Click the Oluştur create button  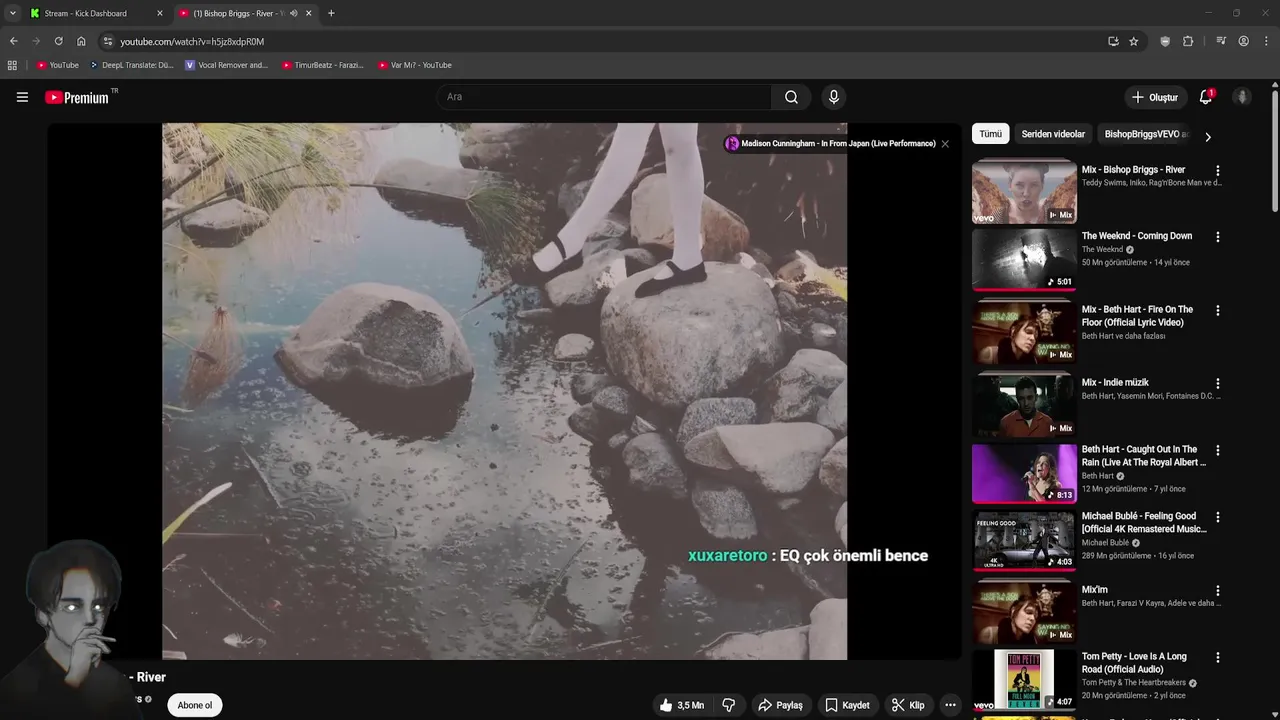[1154, 97]
